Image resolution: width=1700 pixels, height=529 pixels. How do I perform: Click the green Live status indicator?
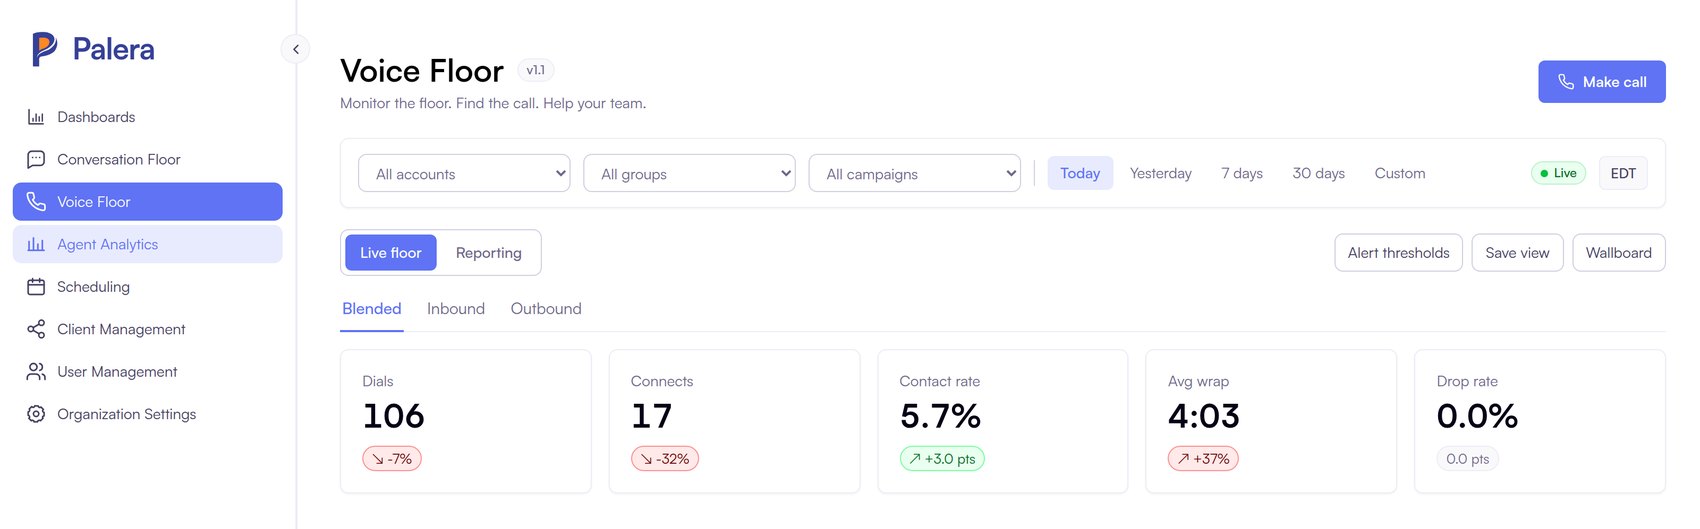(x=1558, y=173)
